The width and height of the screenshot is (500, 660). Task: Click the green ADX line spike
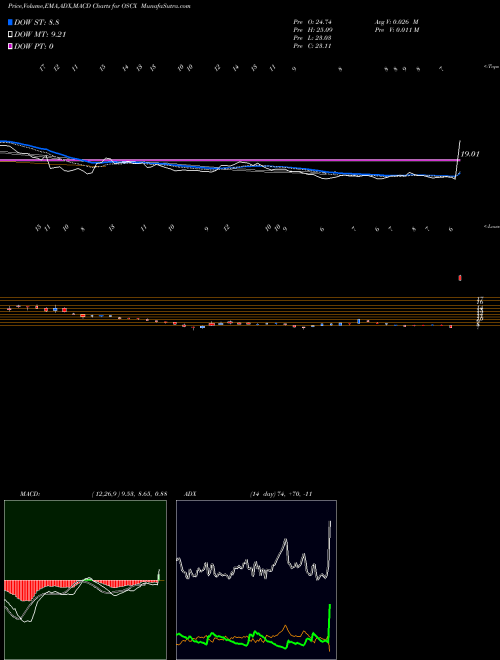[x=330, y=622]
